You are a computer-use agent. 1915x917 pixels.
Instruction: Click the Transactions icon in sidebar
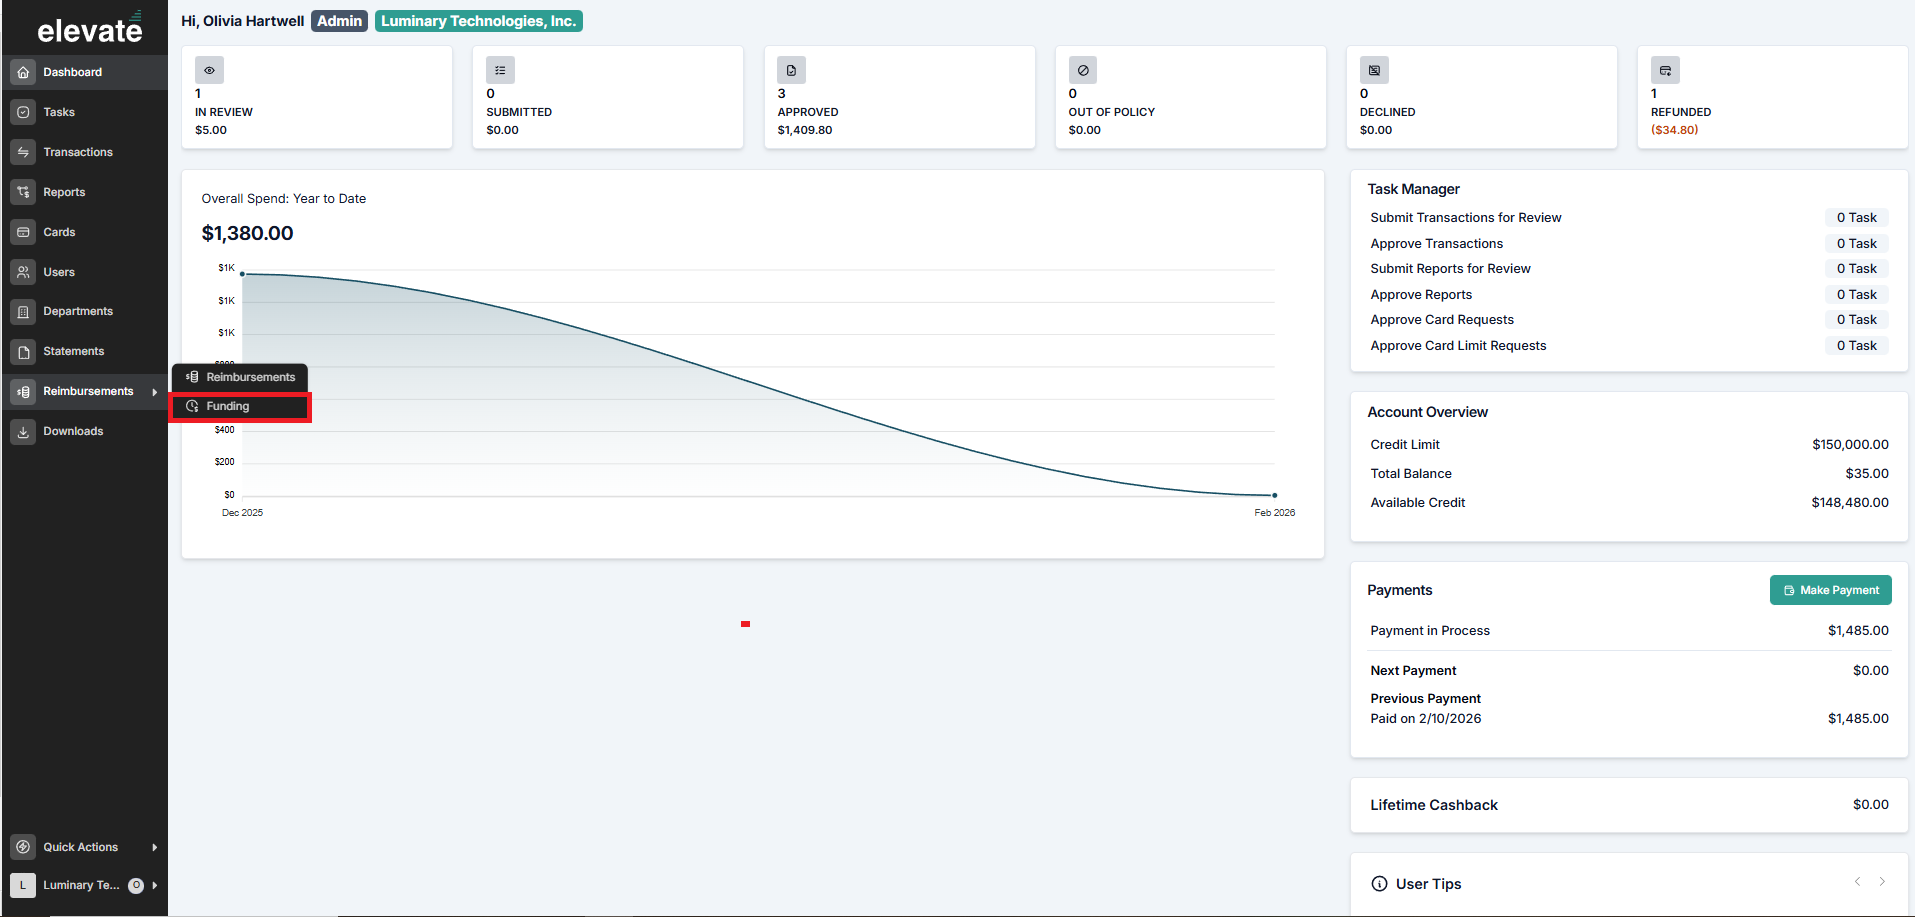pyautogui.click(x=23, y=152)
